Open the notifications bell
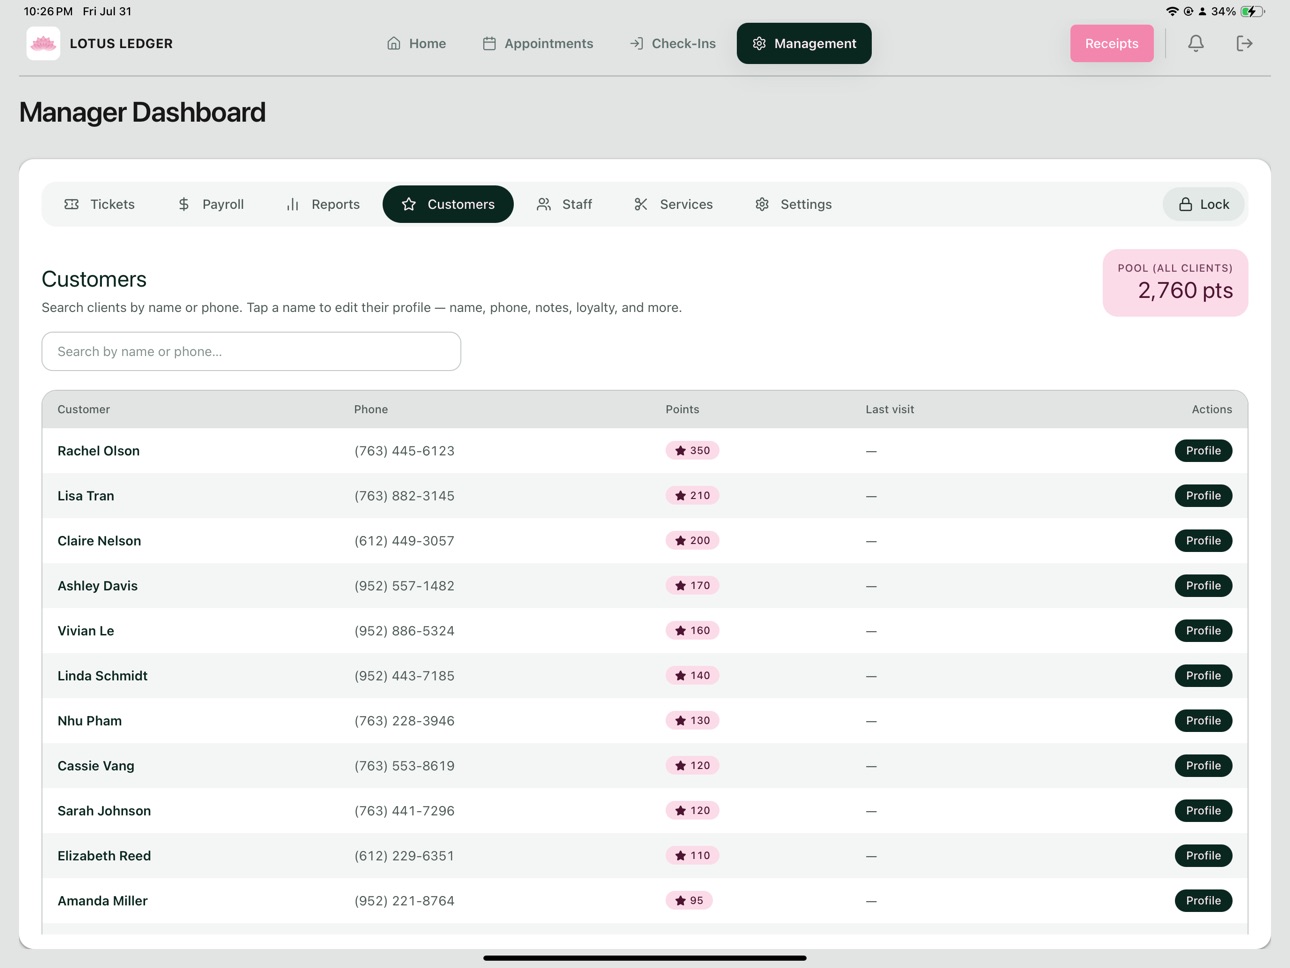Viewport: 1290px width, 968px height. click(x=1196, y=43)
